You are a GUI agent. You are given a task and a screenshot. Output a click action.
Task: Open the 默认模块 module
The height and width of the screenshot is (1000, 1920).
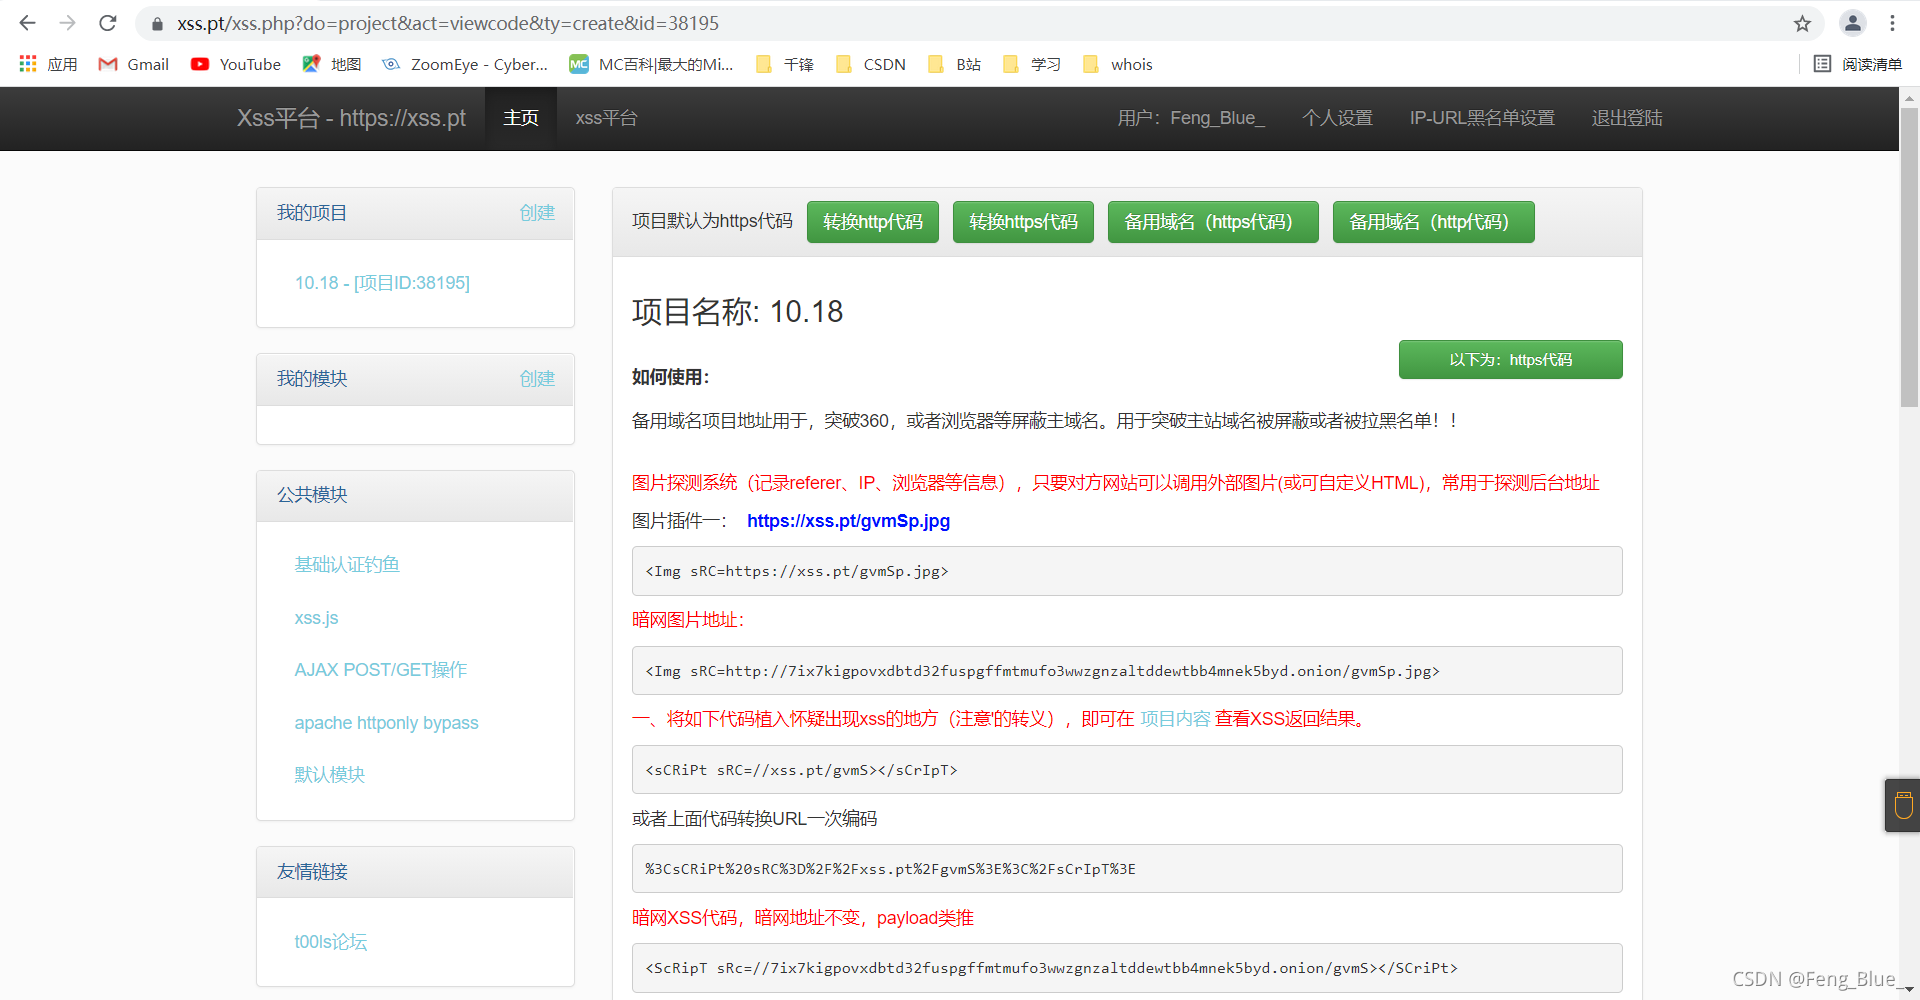[x=330, y=775]
